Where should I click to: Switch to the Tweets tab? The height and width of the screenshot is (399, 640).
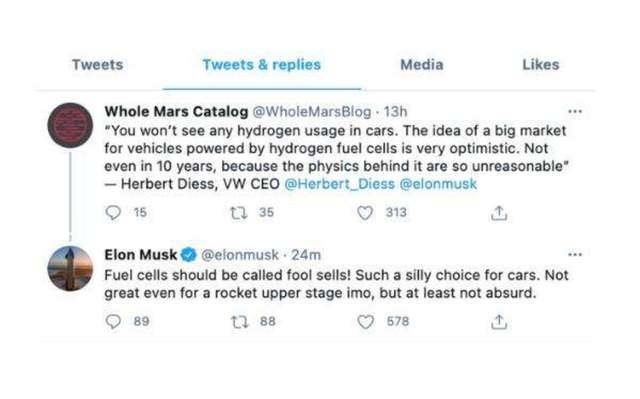[x=98, y=64]
